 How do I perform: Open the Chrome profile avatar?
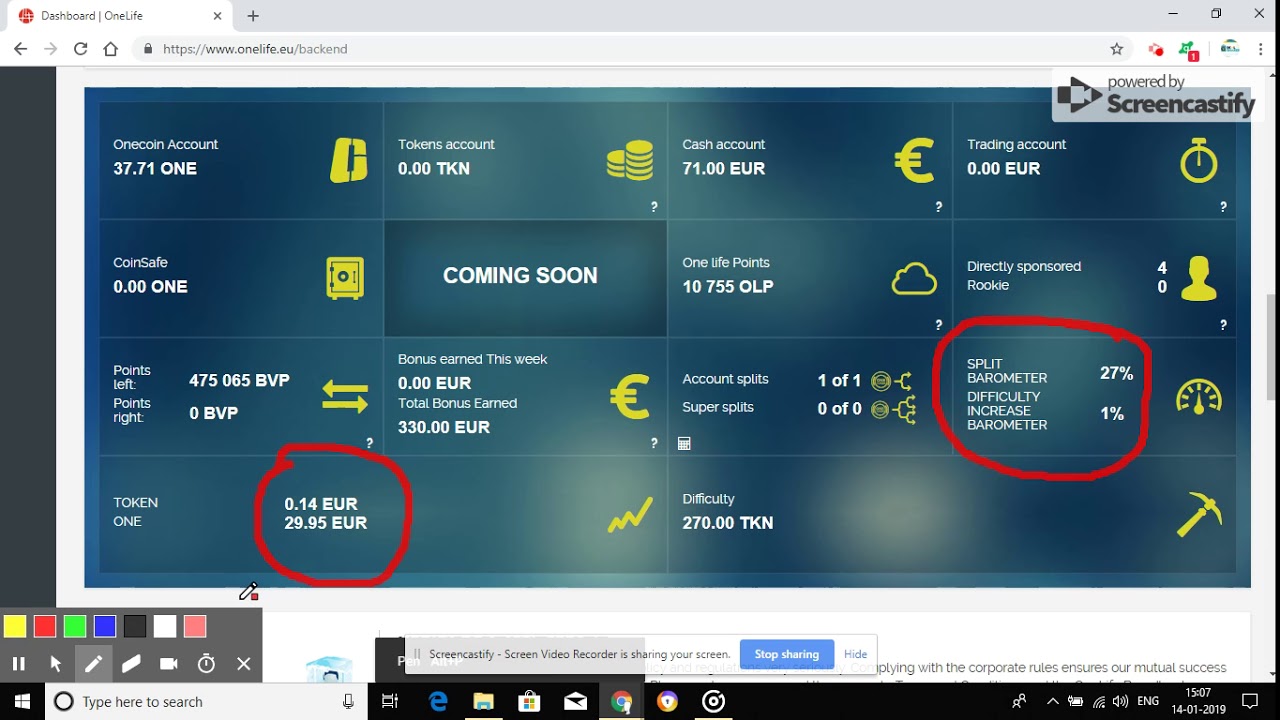coord(1230,48)
